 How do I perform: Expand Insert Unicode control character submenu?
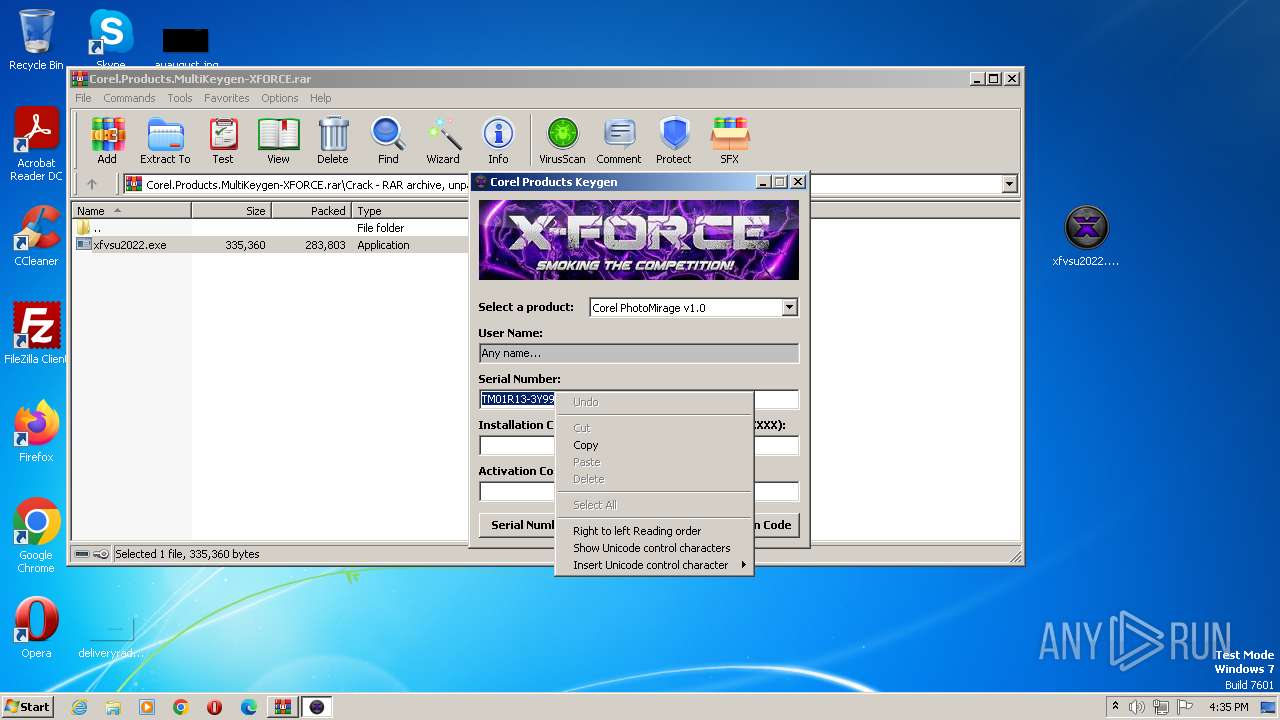pos(653,565)
